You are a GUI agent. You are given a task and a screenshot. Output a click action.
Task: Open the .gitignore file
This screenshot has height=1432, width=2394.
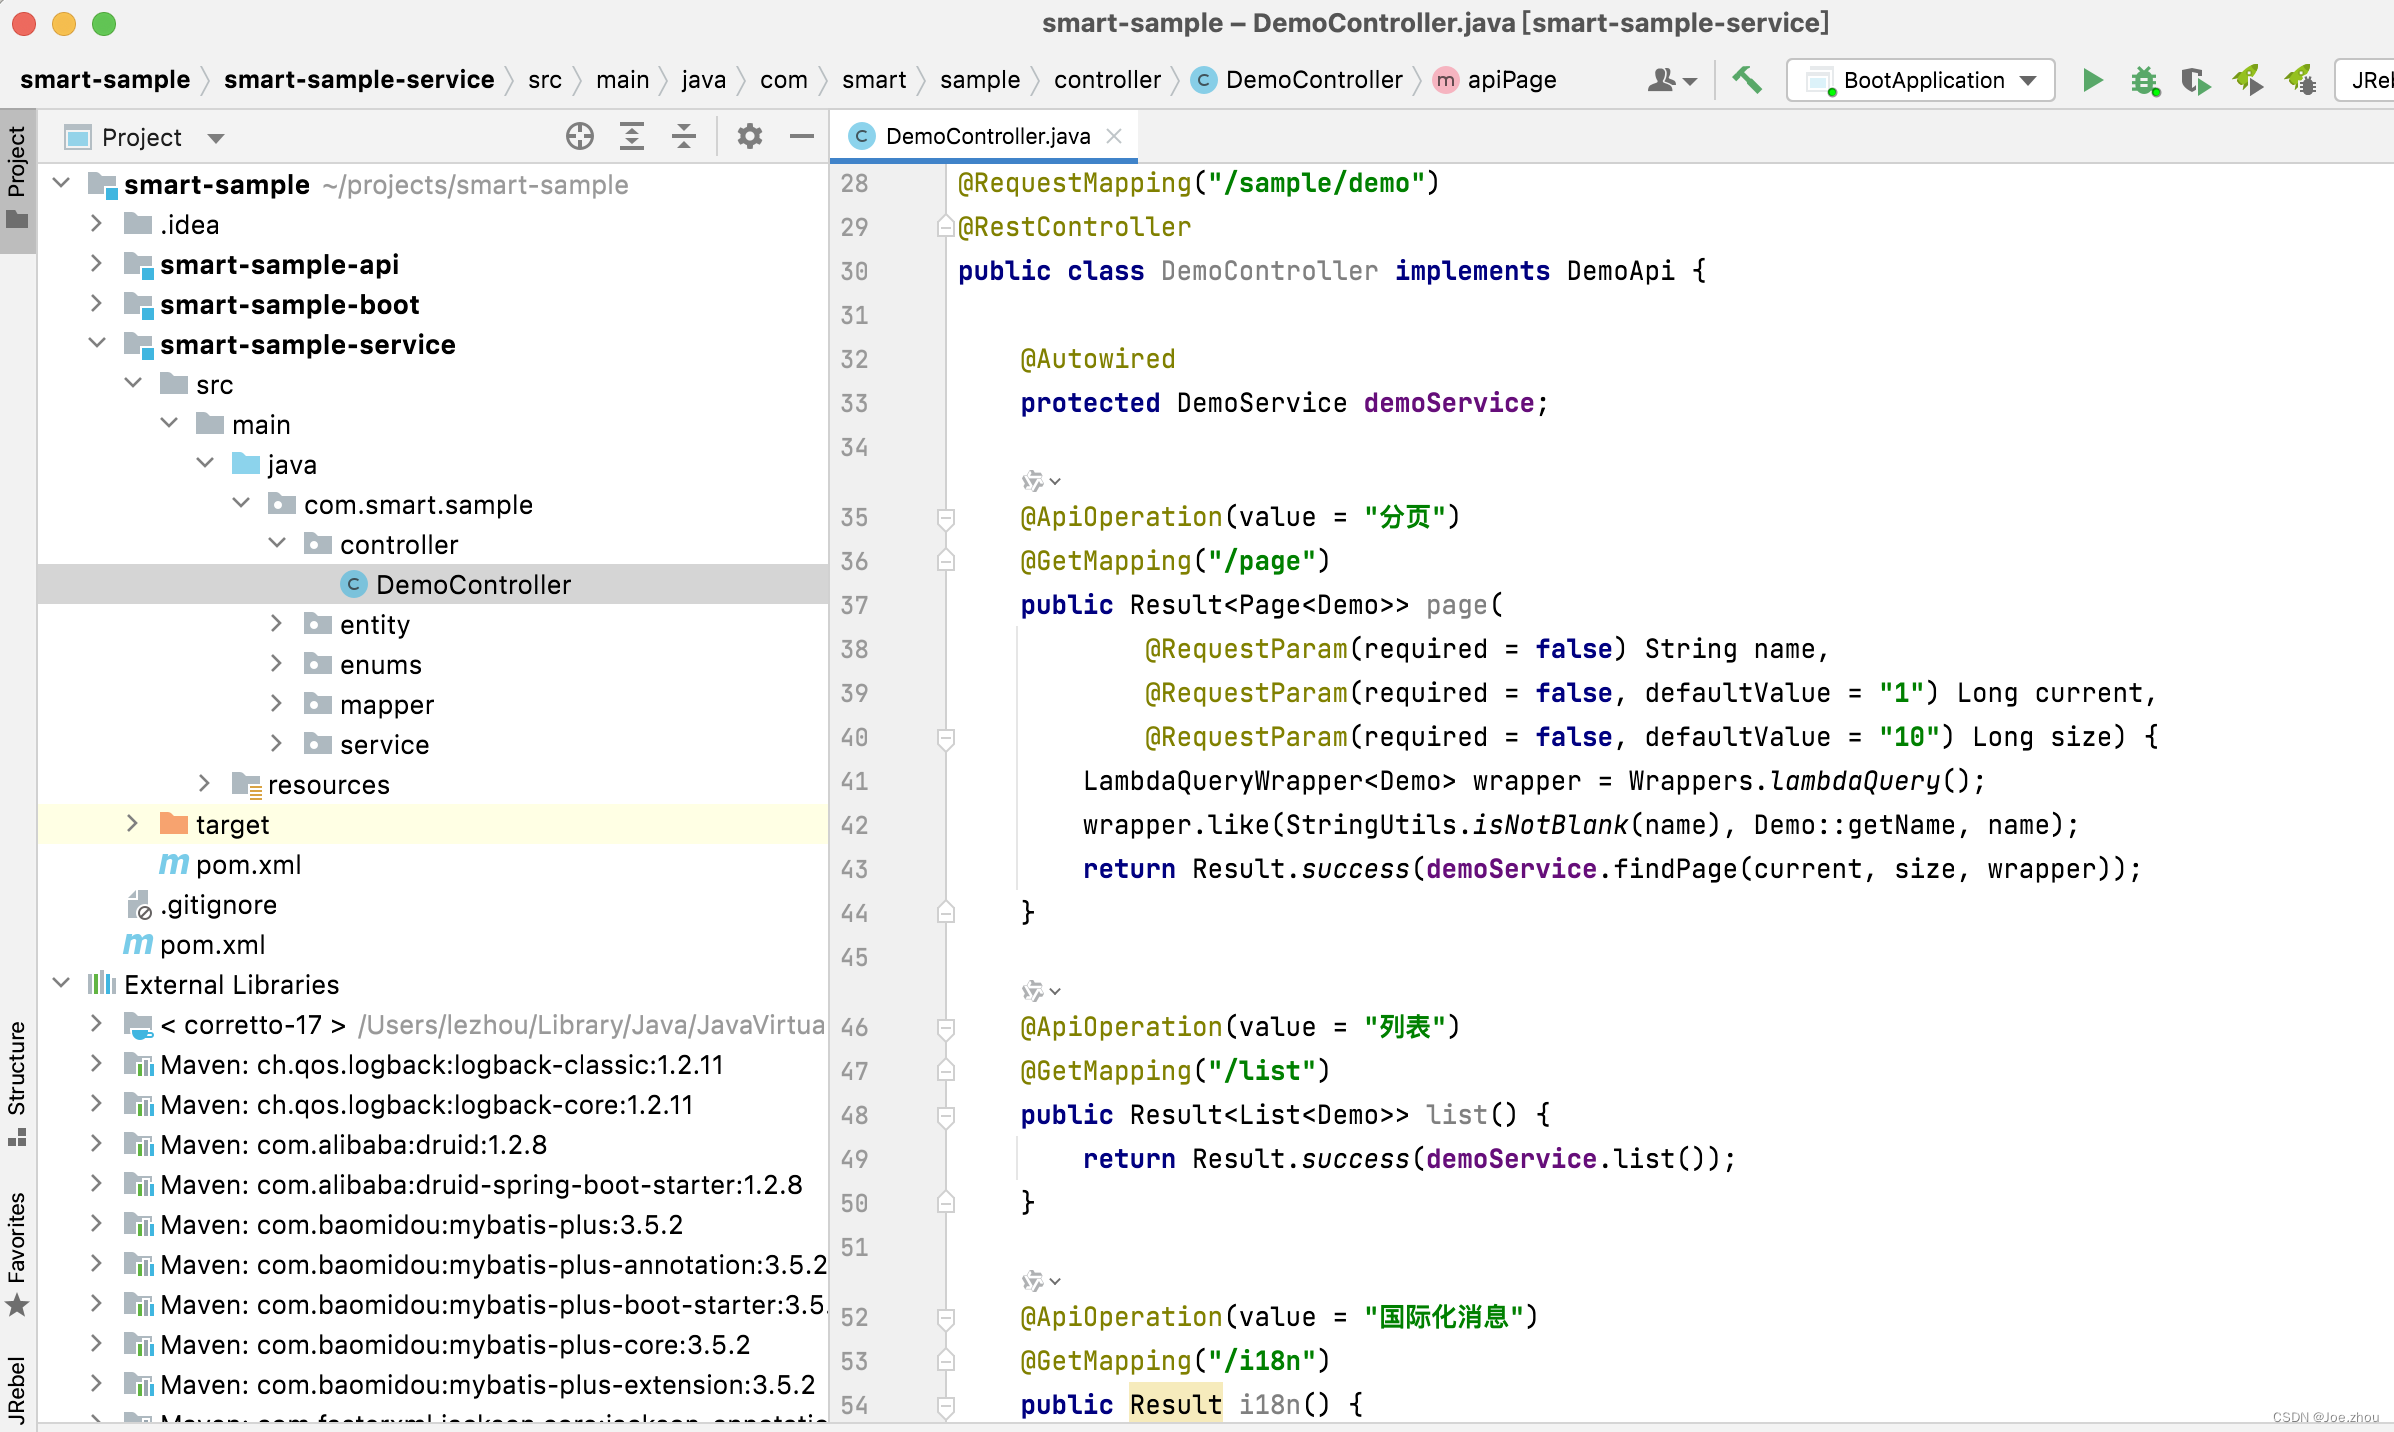[218, 904]
